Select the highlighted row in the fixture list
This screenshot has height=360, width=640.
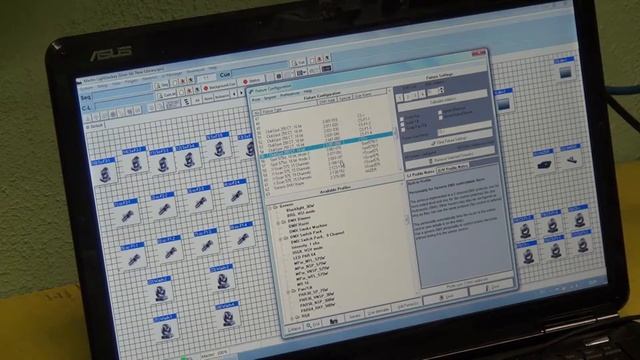coord(327,144)
